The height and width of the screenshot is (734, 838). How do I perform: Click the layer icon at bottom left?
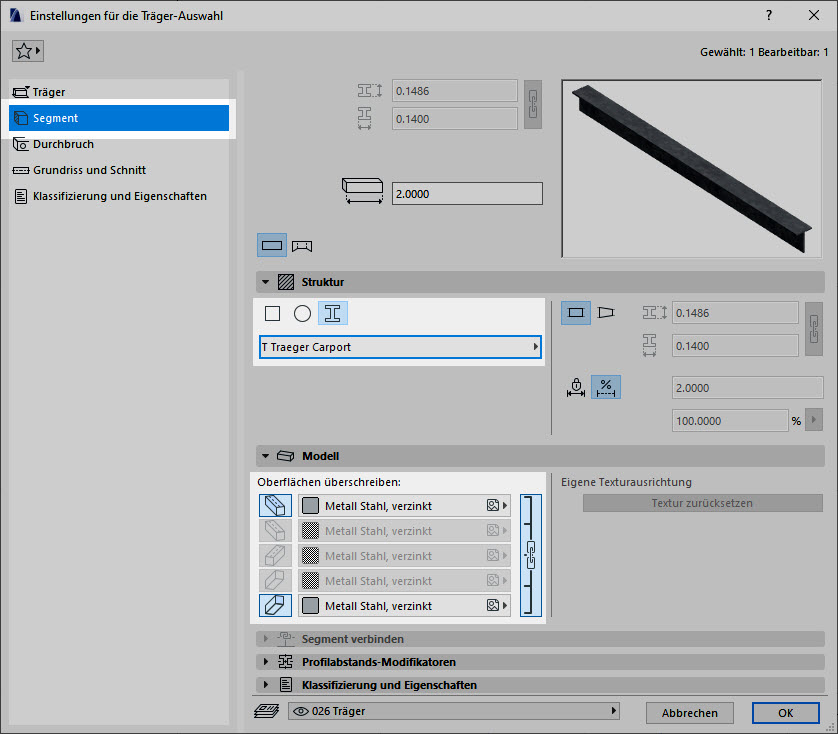tap(267, 711)
